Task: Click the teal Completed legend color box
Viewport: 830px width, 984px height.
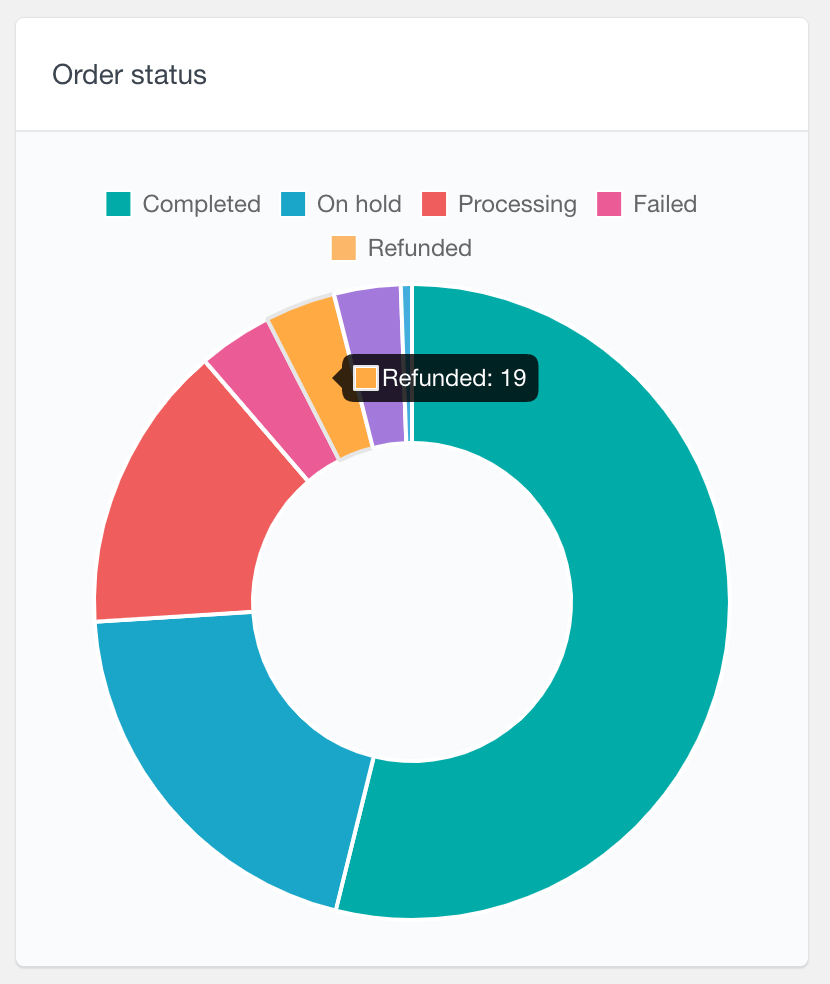Action: (x=119, y=204)
